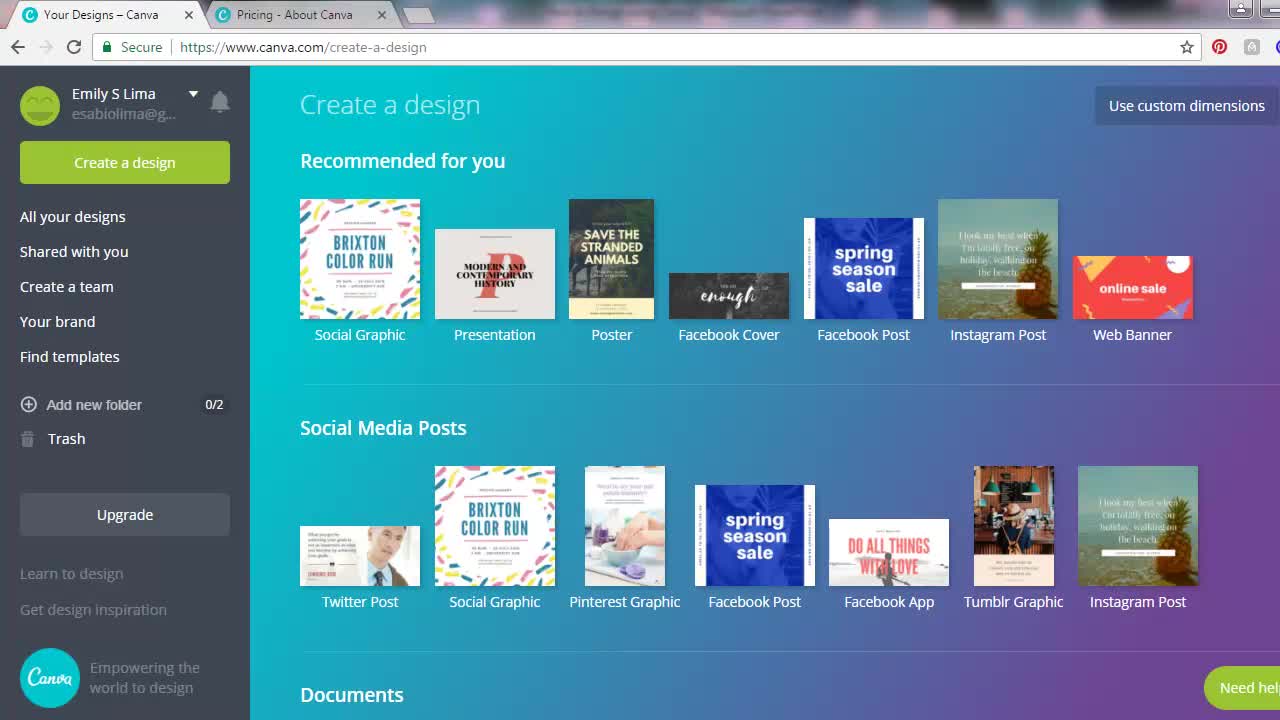This screenshot has width=1280, height=720.
Task: Choose the Facebook App thumbnail
Action: tap(889, 552)
